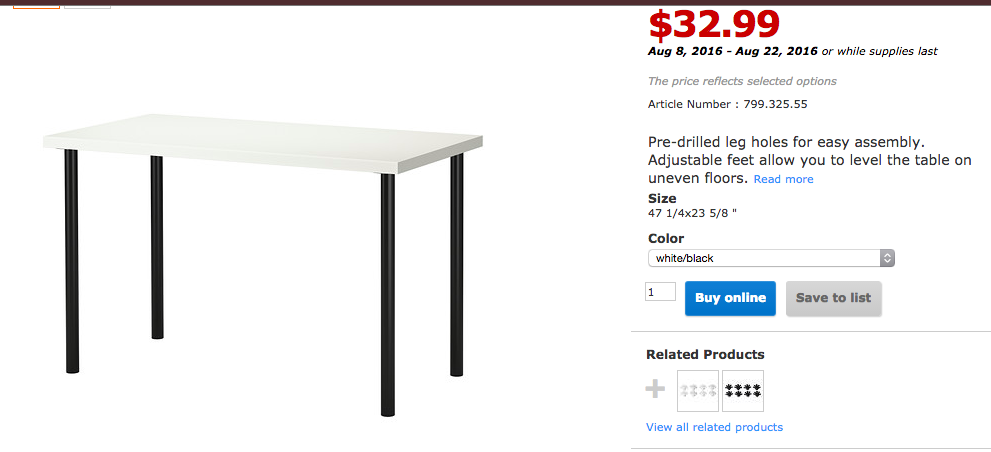The width and height of the screenshot is (991, 452).
Task: Switch to the gray-bordered image thumbnail tab
Action: click(88, 4)
